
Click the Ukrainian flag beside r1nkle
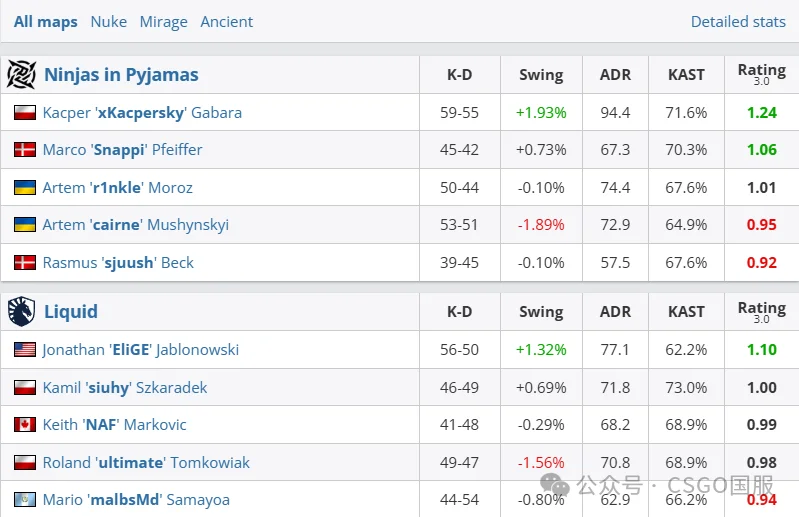pos(25,188)
